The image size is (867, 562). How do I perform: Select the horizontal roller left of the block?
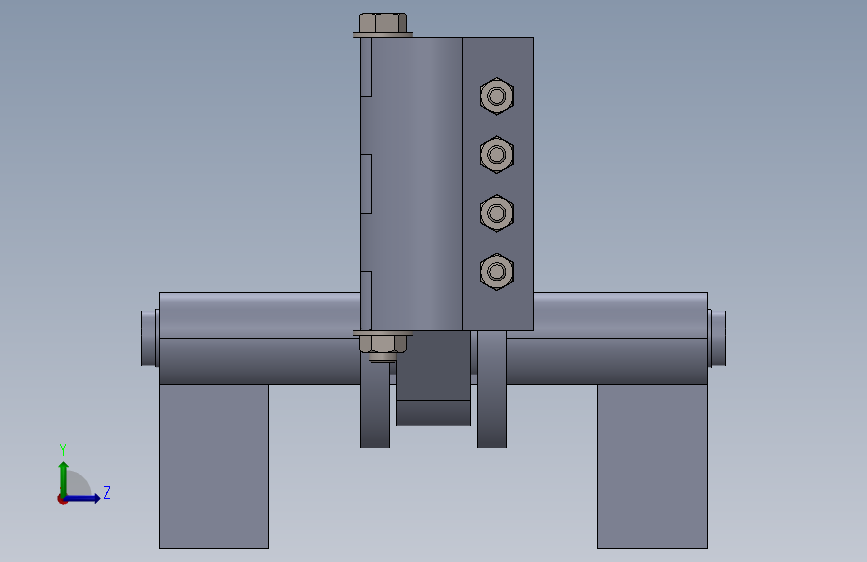click(259, 338)
